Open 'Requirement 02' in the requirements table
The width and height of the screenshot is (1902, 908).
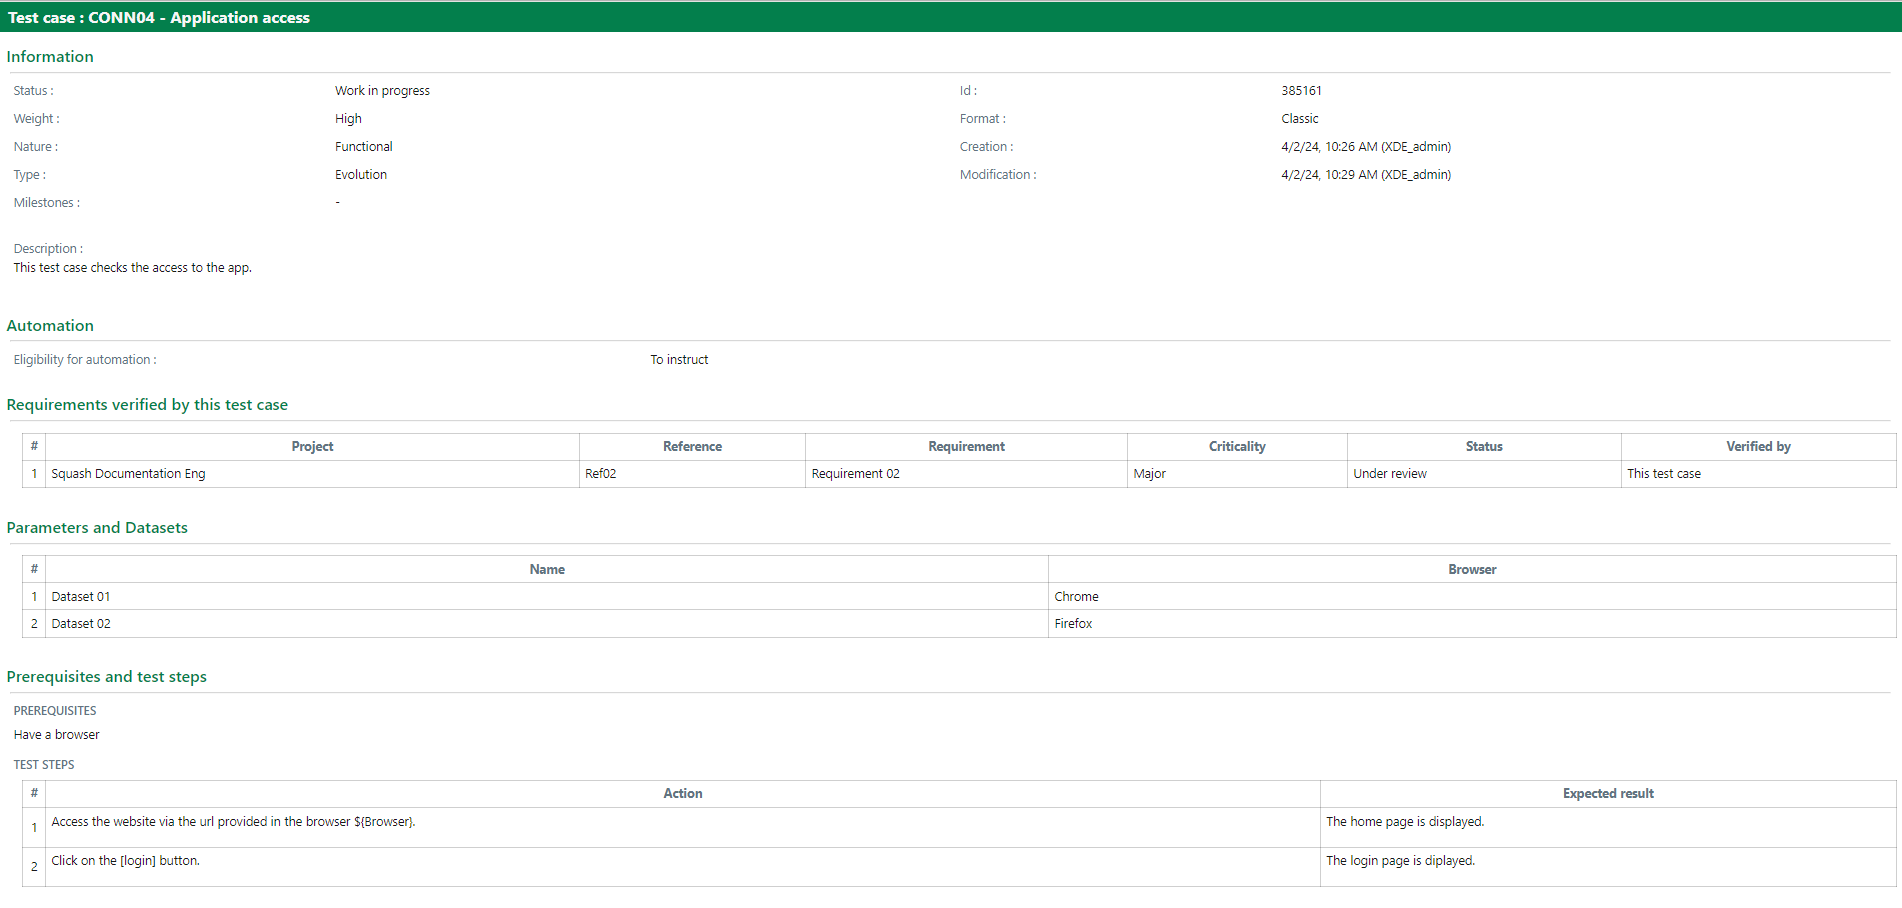tap(855, 474)
